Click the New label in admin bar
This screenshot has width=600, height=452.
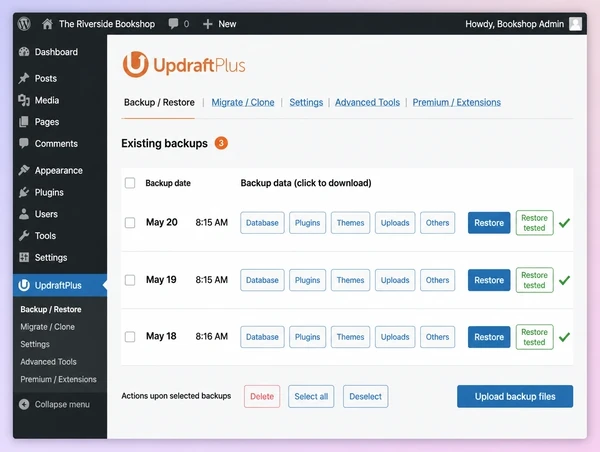tap(227, 24)
